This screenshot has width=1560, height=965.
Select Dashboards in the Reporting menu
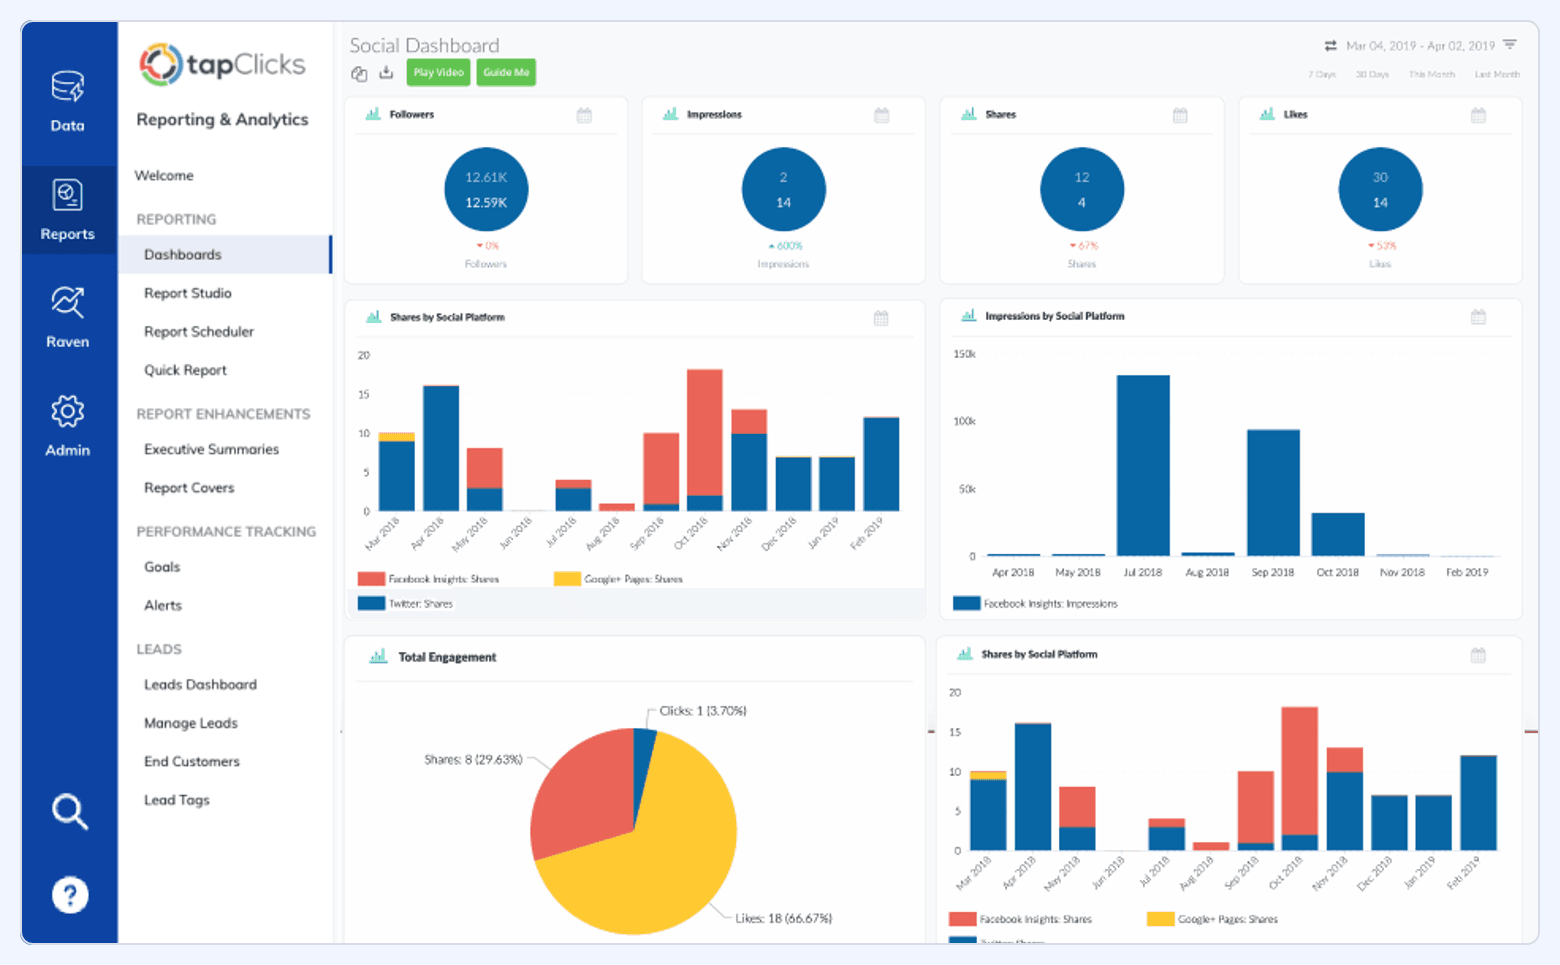[x=183, y=254]
